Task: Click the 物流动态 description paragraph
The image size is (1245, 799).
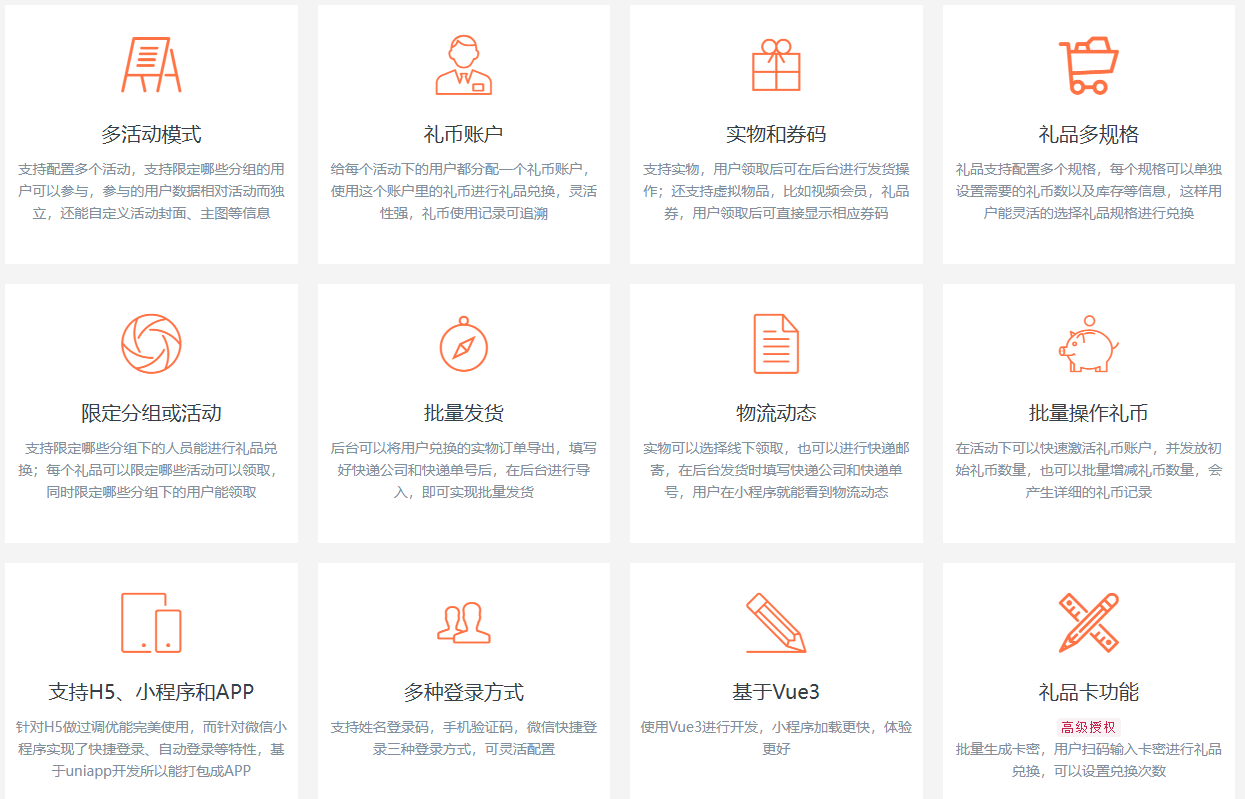Action: [776, 470]
